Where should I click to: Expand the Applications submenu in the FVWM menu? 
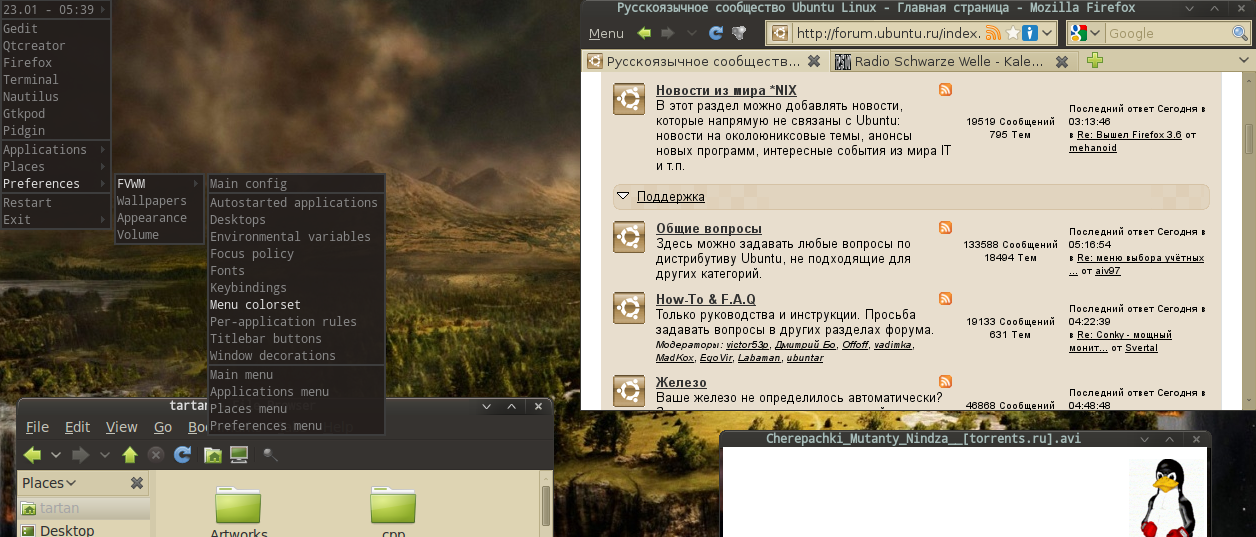[56, 150]
